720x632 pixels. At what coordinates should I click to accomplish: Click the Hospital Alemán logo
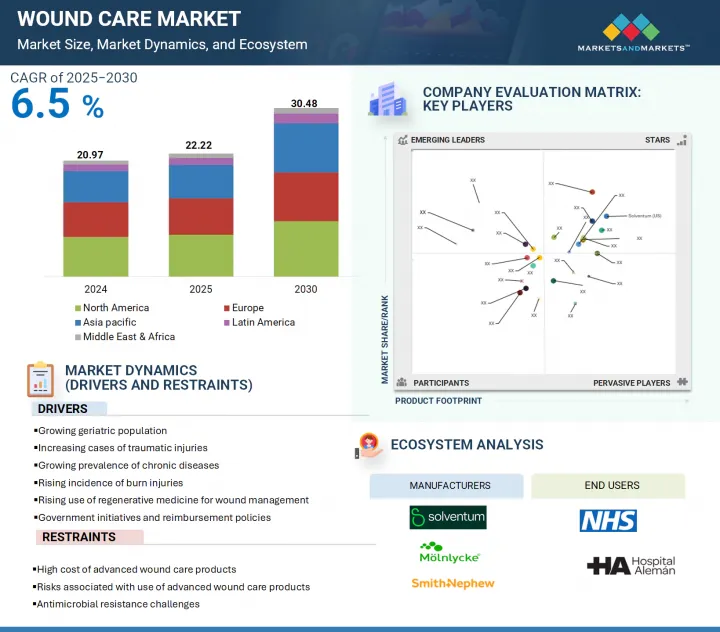click(631, 566)
